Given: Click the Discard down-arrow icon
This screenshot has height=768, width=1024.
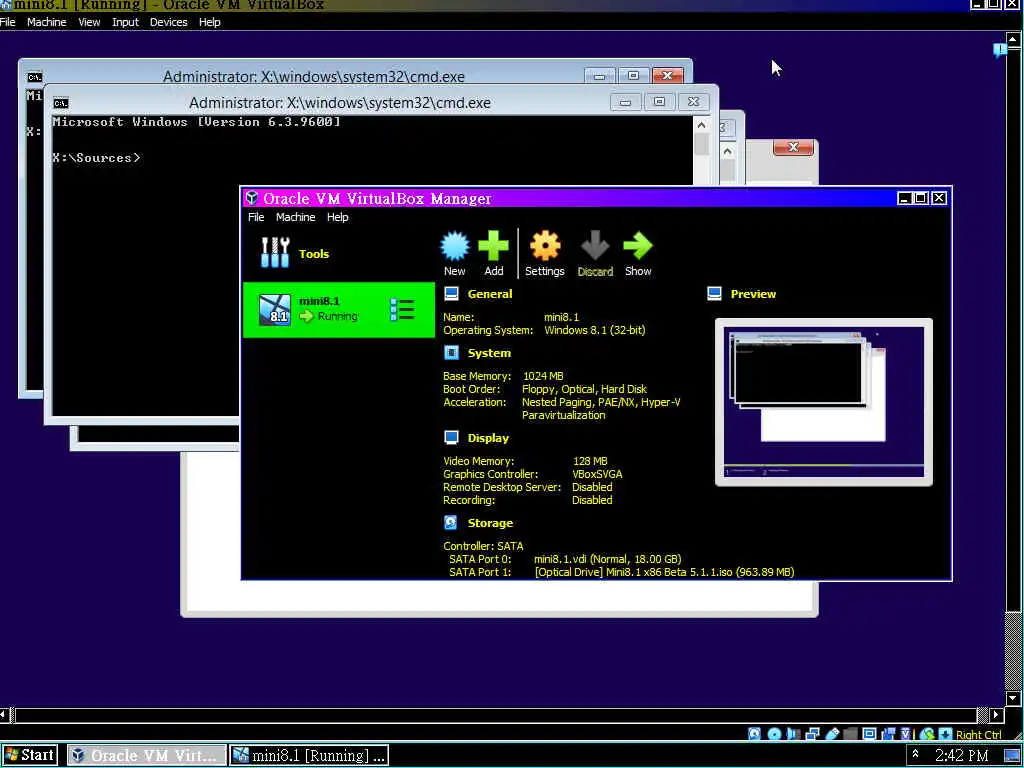Looking at the screenshot, I should pyautogui.click(x=595, y=246).
